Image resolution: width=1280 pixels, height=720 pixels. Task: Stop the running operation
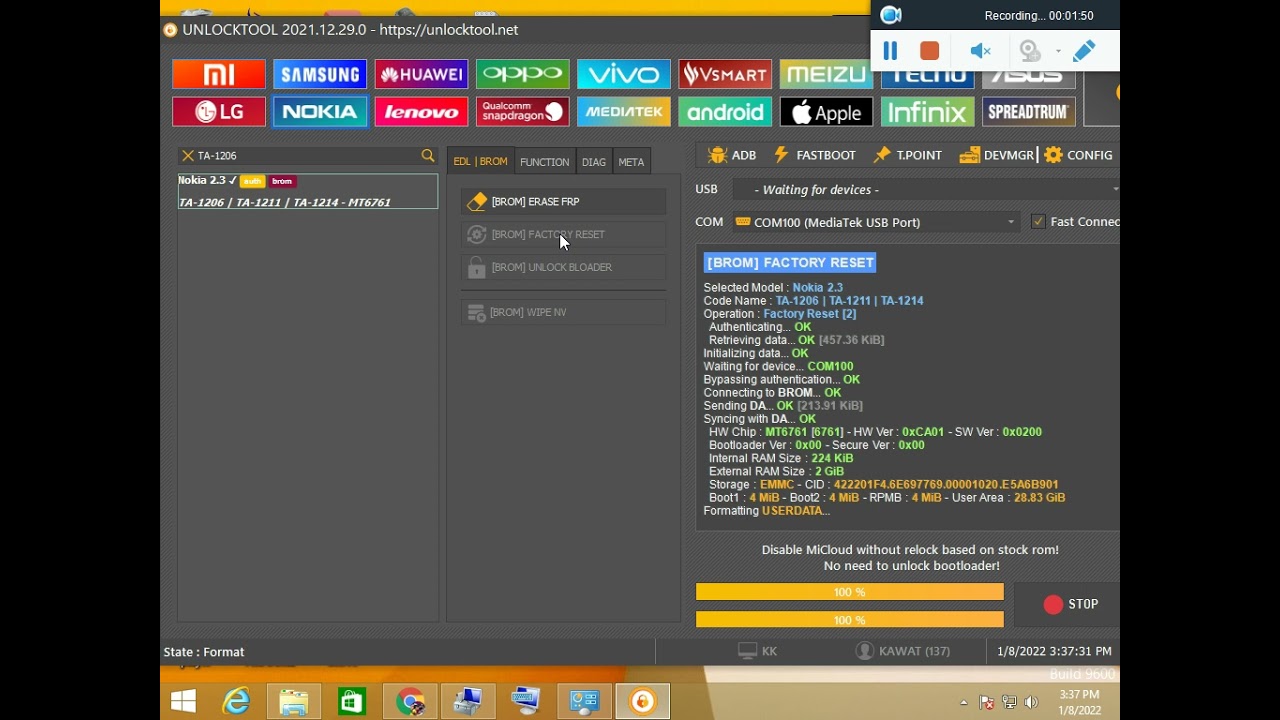click(1070, 604)
